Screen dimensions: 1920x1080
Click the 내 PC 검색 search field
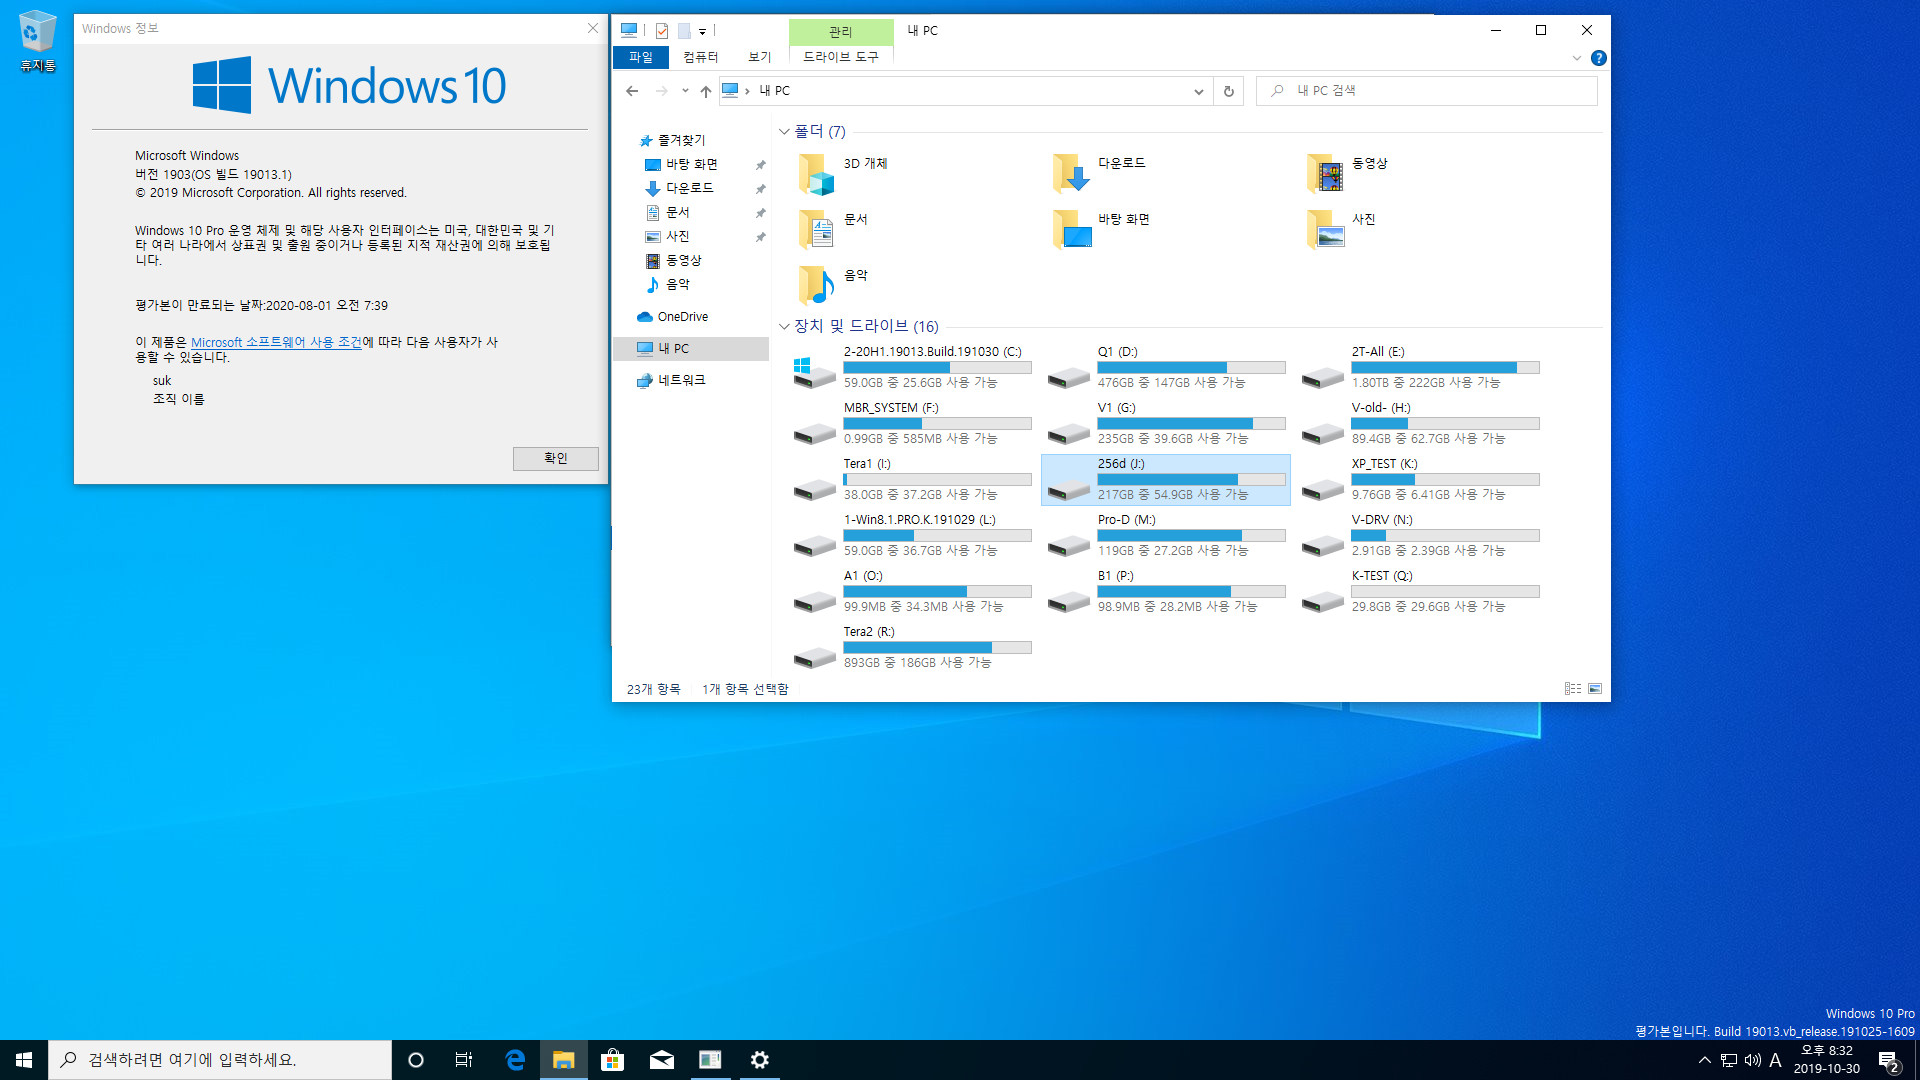coord(1427,91)
